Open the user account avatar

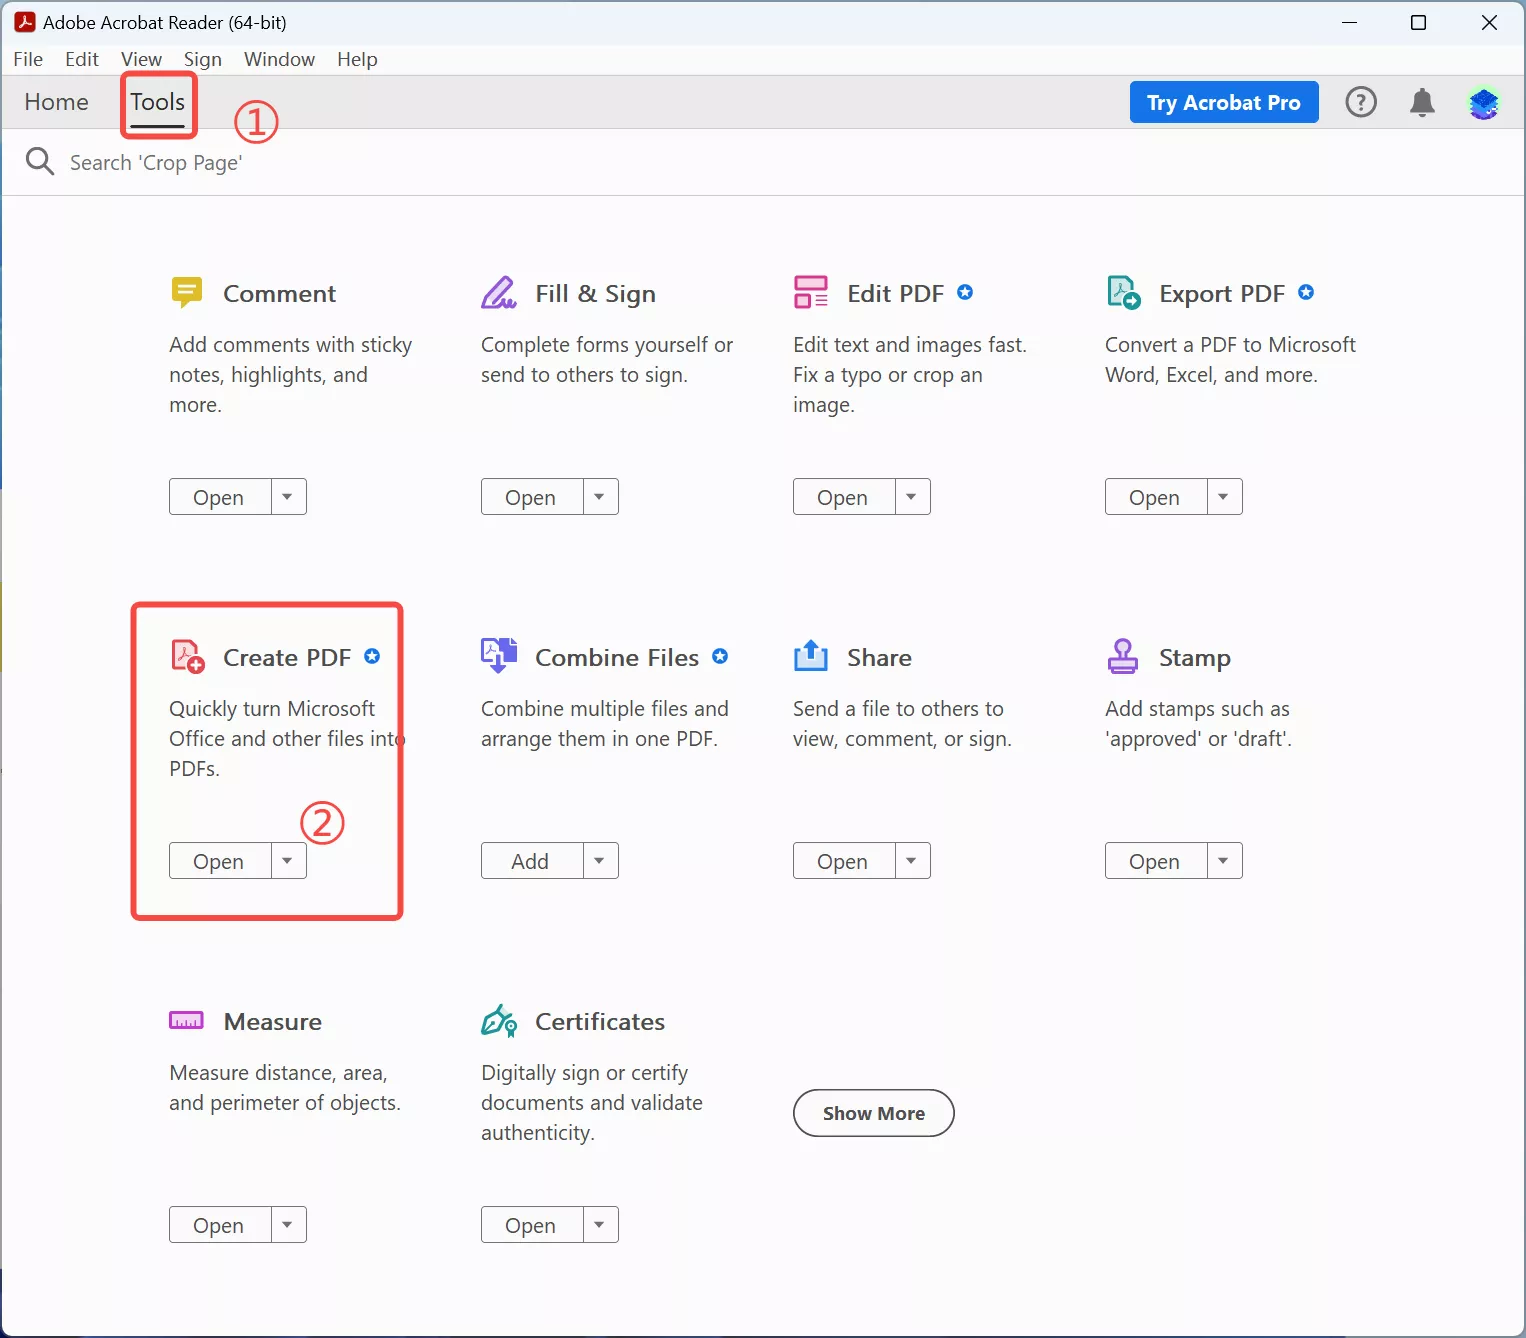1484,102
